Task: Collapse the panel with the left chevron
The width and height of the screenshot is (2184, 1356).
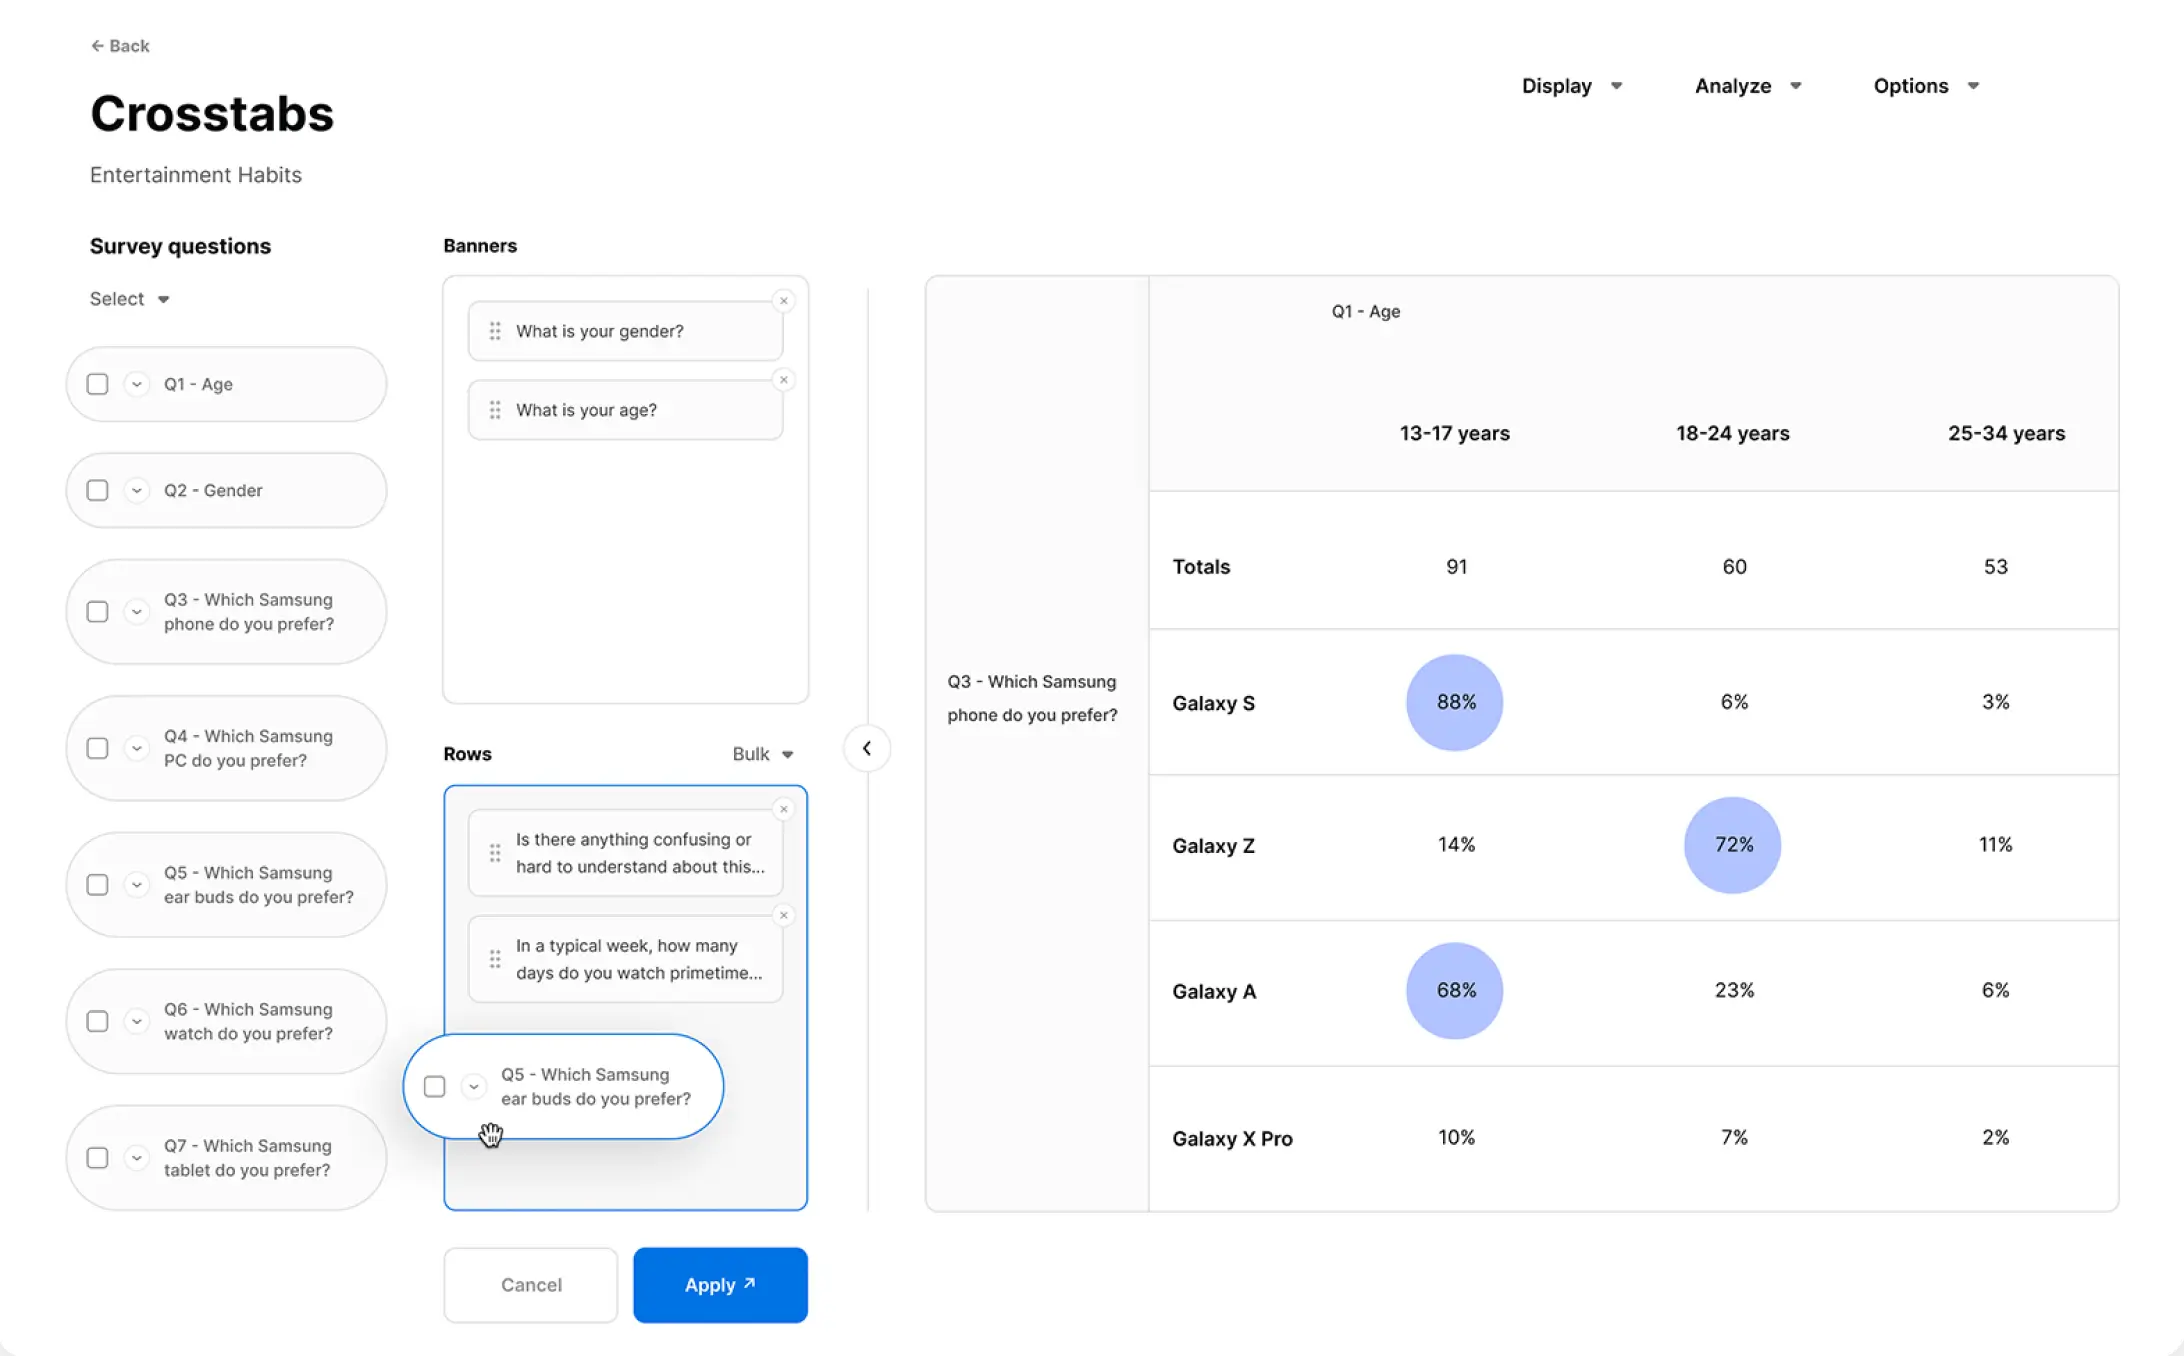Action: 867,748
